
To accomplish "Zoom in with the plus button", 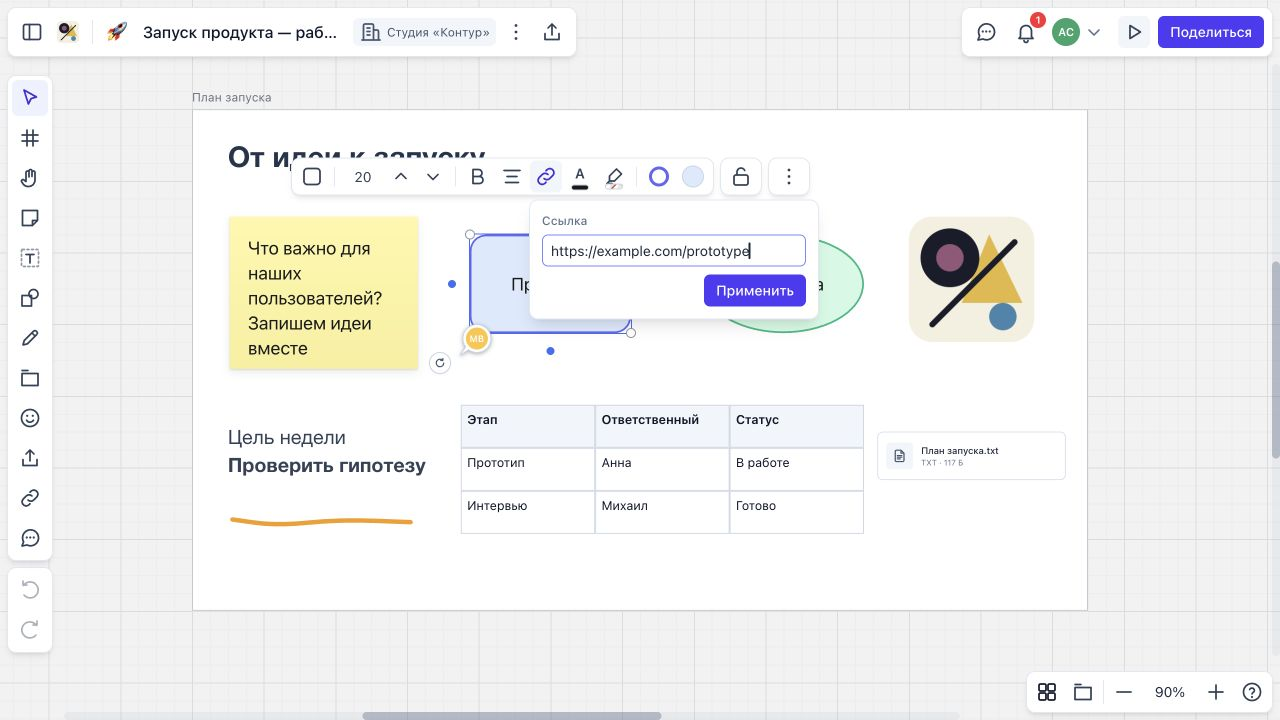I will pyautogui.click(x=1216, y=692).
